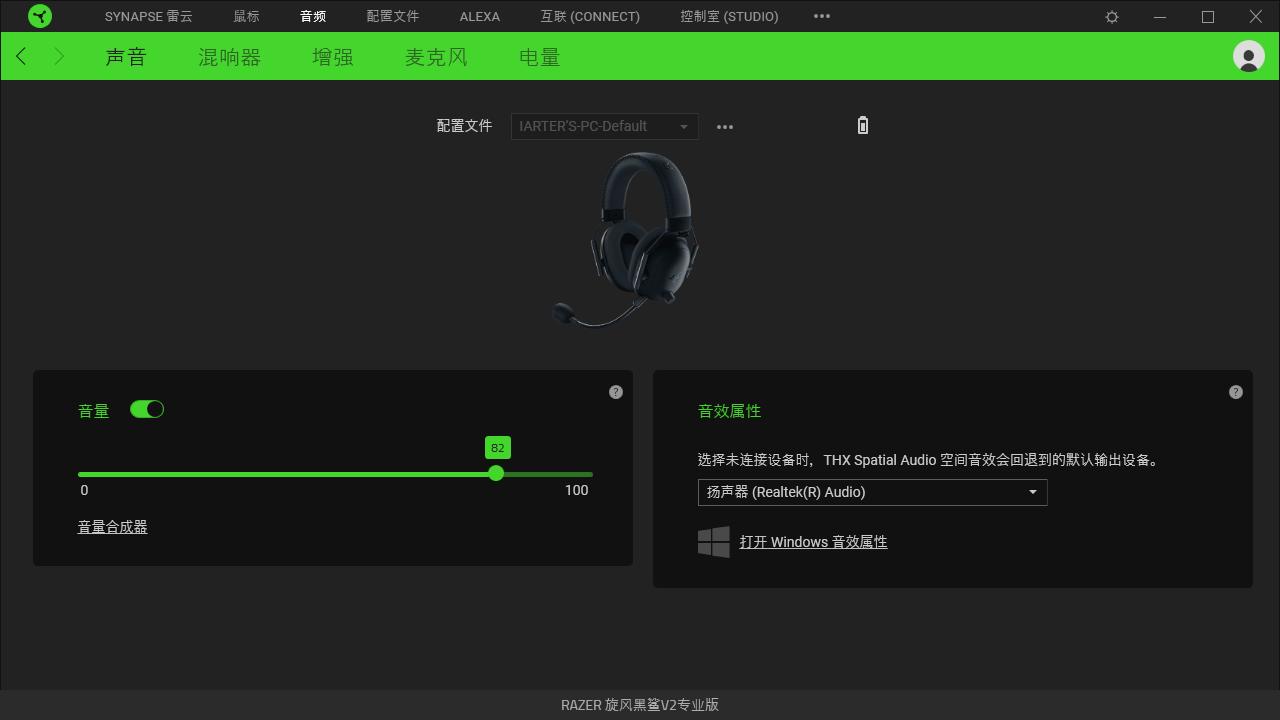Click the back navigation arrow
Image resolution: width=1280 pixels, height=720 pixels.
pos(20,56)
